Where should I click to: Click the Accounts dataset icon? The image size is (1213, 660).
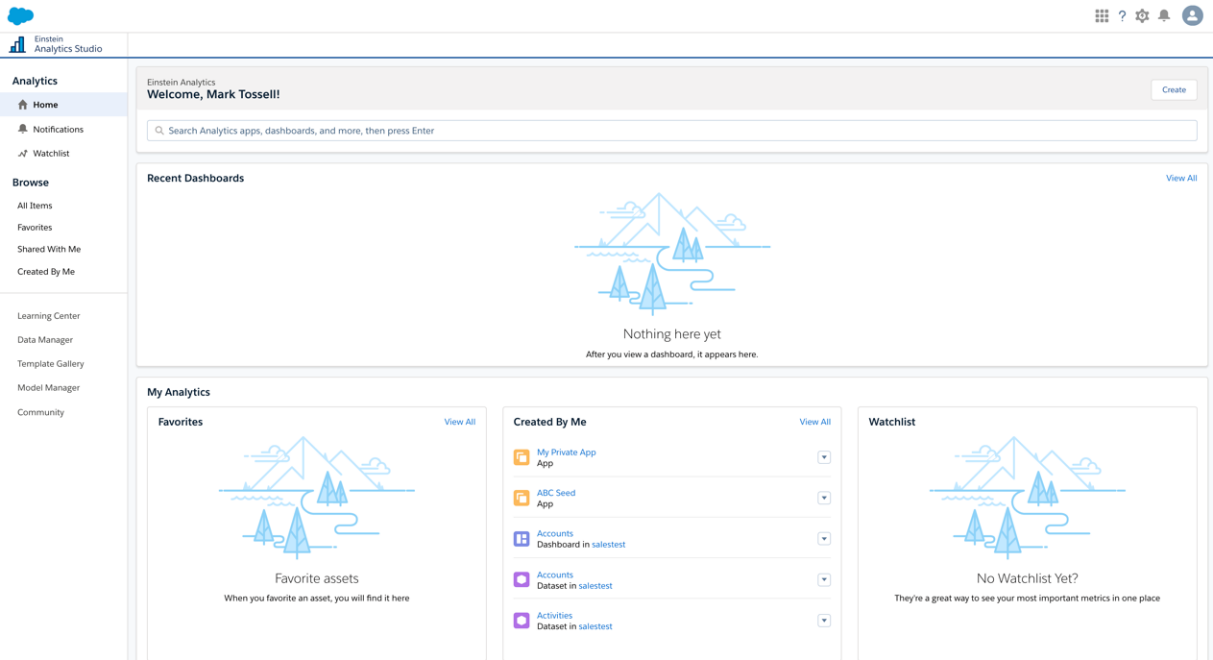pos(521,580)
